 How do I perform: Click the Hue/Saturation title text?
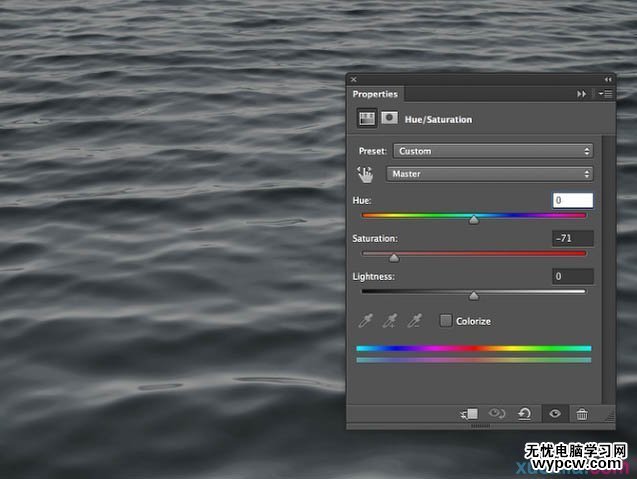click(438, 119)
